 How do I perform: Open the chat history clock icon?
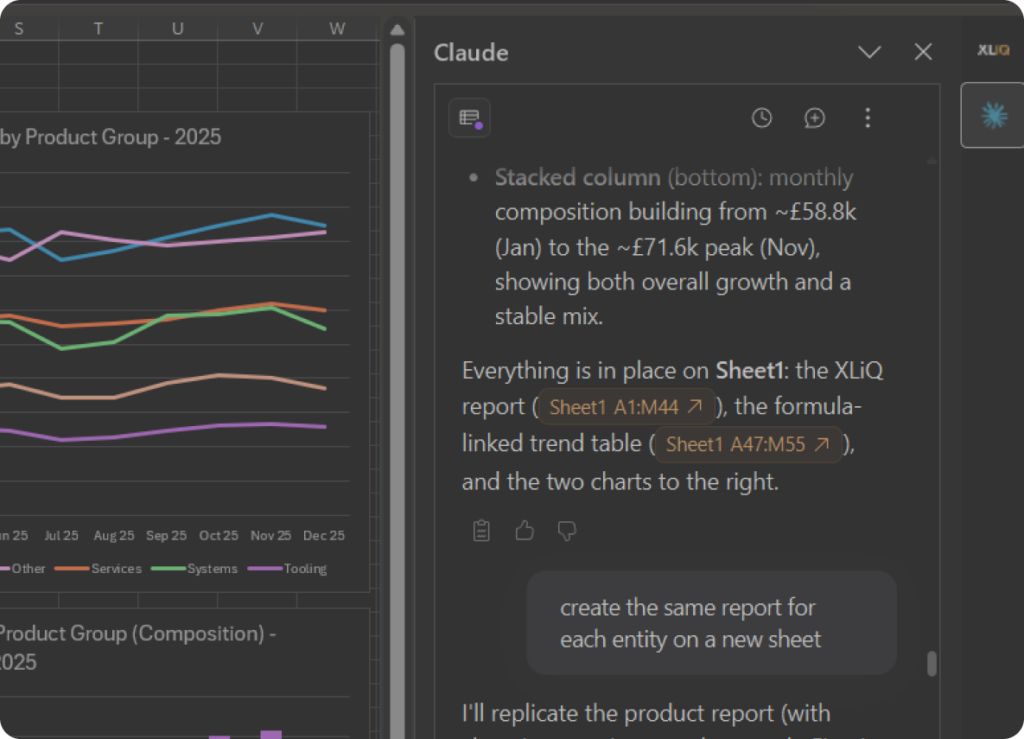pyautogui.click(x=761, y=118)
